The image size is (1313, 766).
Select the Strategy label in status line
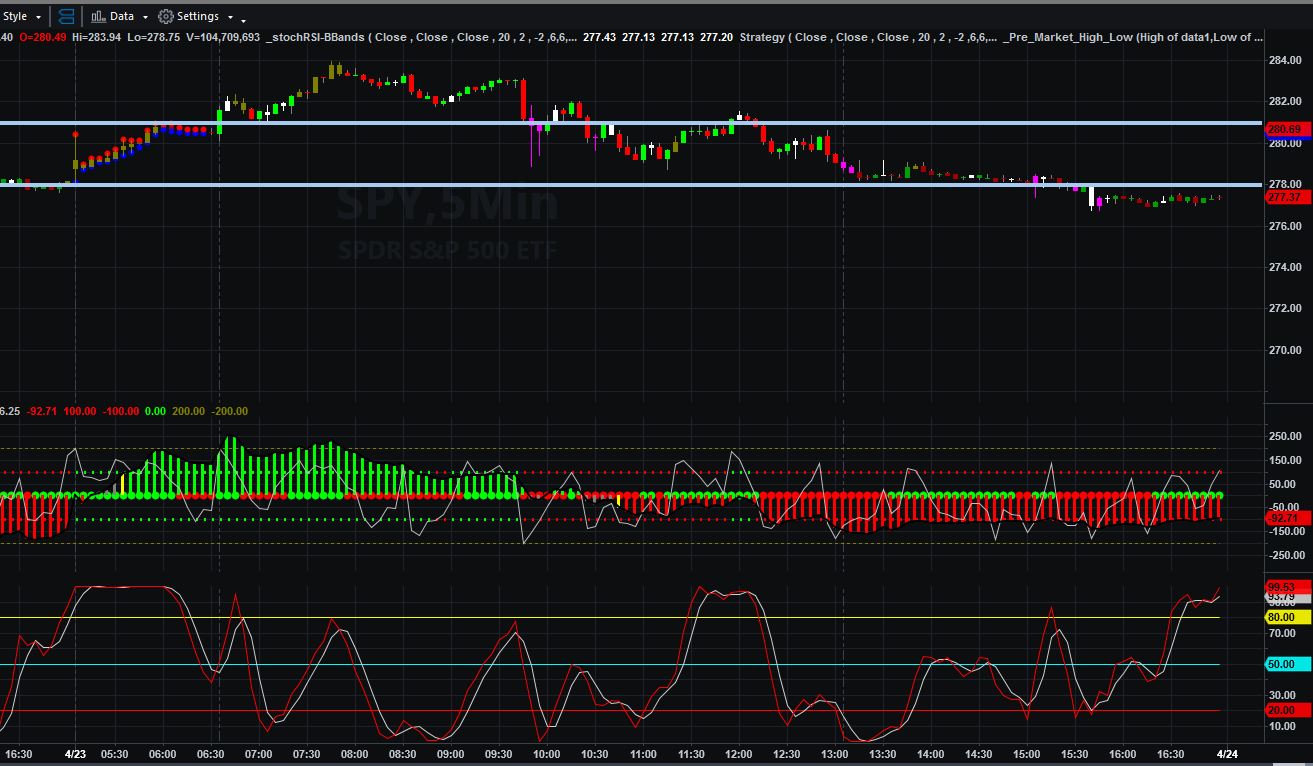pos(762,37)
